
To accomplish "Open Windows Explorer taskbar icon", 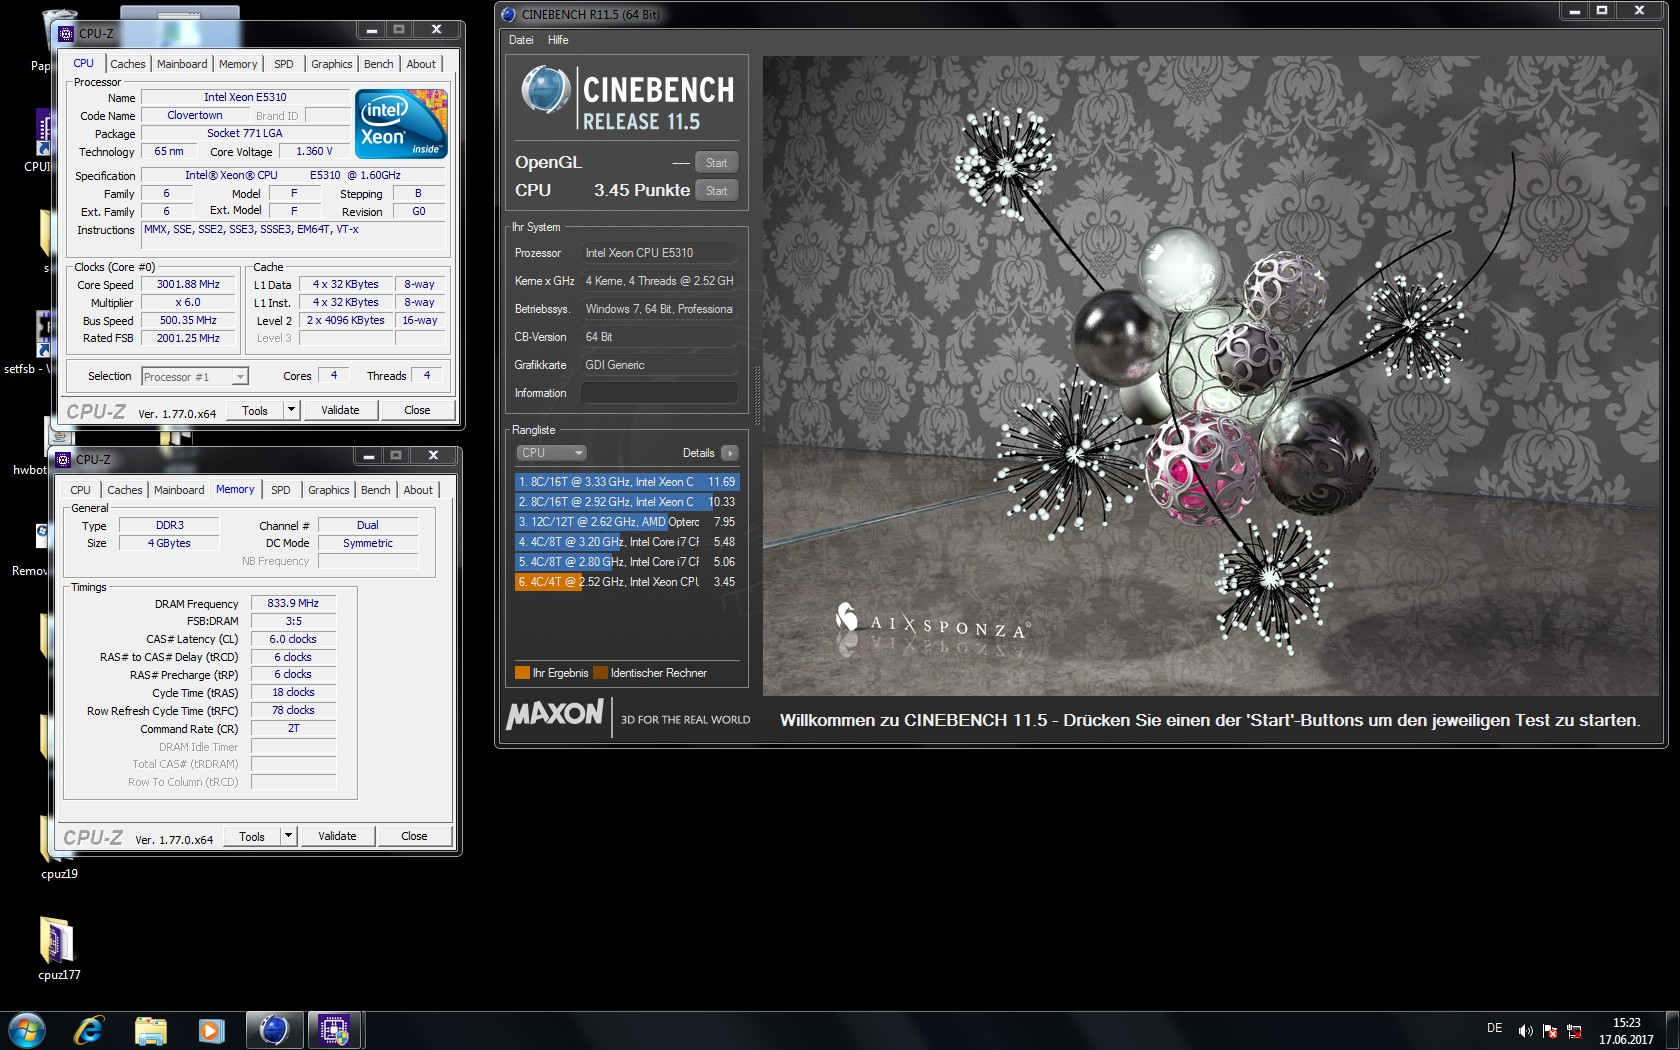I will pos(150,1030).
